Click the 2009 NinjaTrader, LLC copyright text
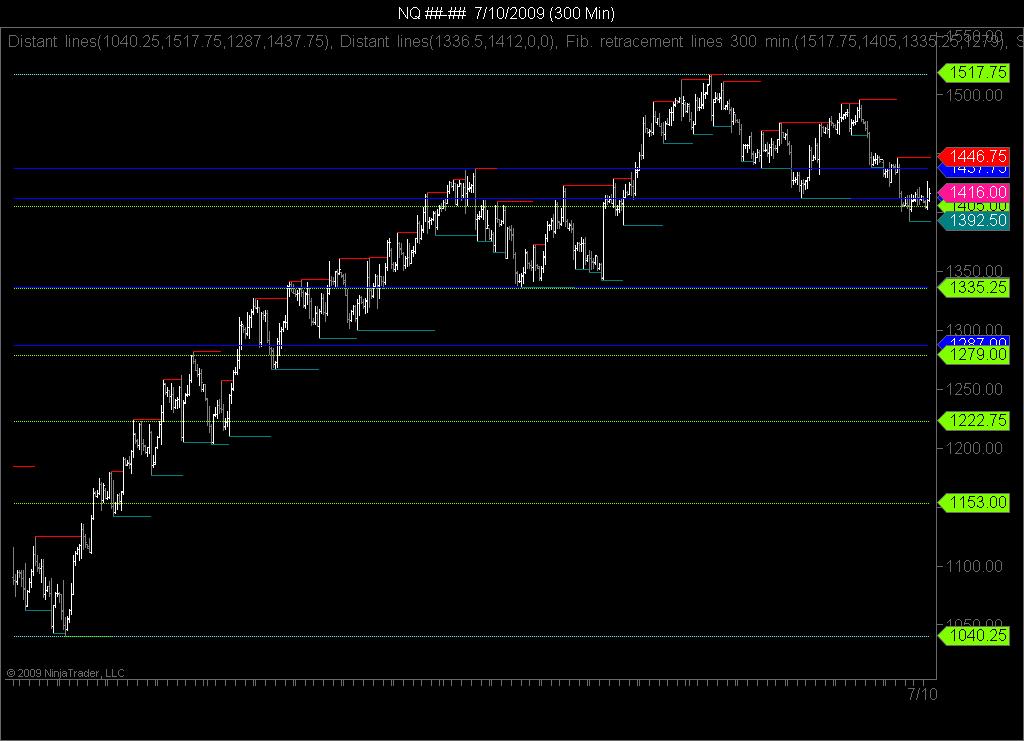Screen dimensions: 1024x741 click(65, 673)
